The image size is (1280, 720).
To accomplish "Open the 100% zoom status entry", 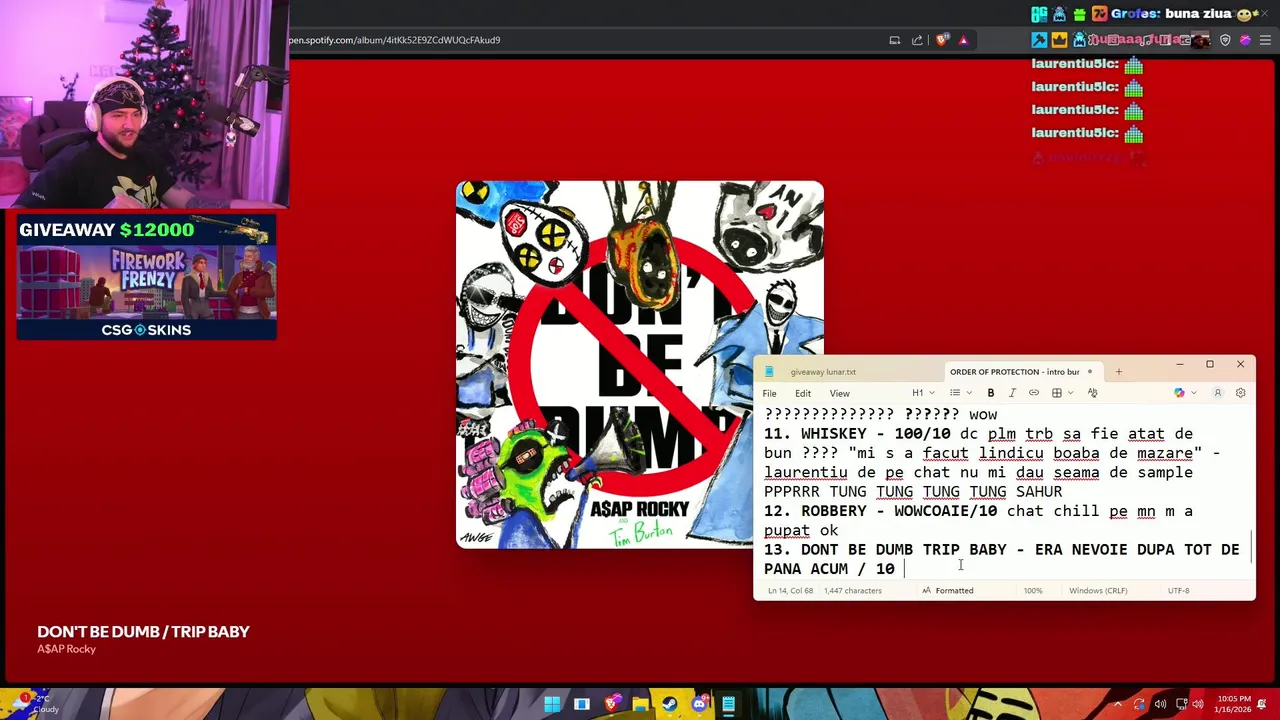I will click(x=1033, y=591).
